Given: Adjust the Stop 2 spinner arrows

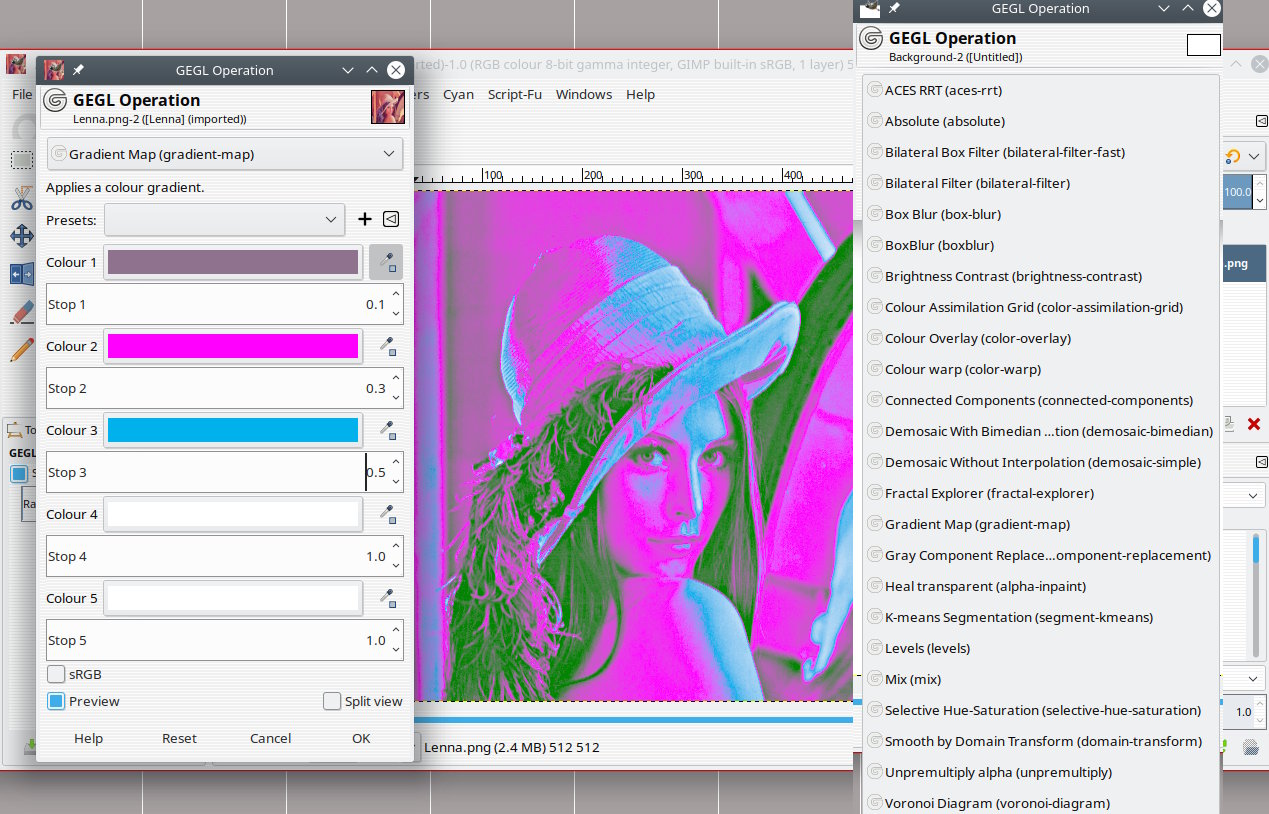Looking at the screenshot, I should coord(396,388).
